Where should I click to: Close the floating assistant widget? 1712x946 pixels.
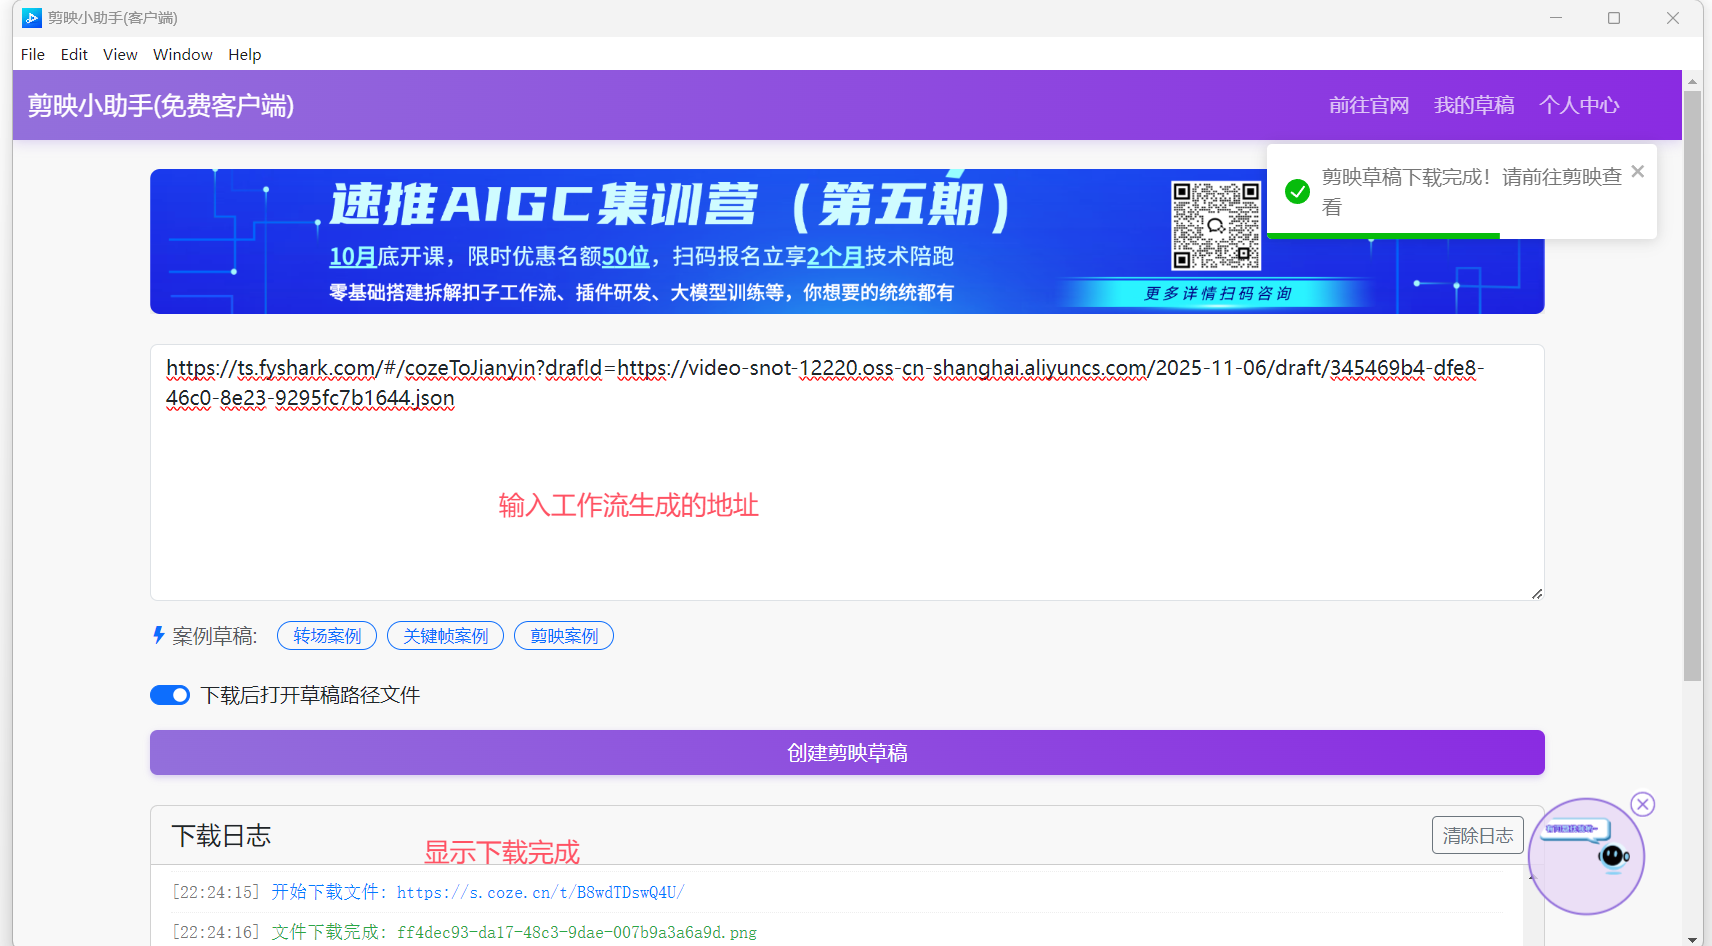[x=1642, y=804]
